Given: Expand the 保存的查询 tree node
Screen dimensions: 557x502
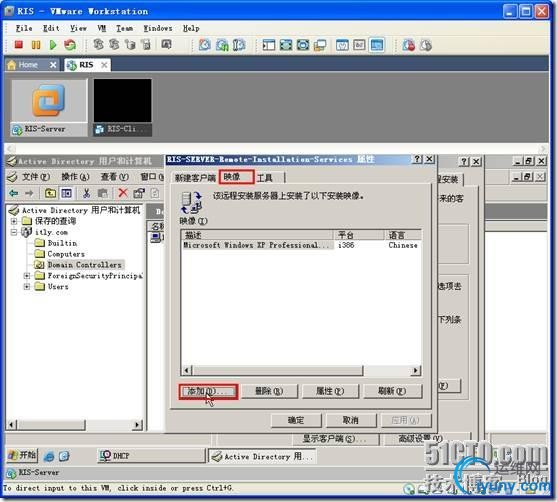Looking at the screenshot, I should pos(14,221).
